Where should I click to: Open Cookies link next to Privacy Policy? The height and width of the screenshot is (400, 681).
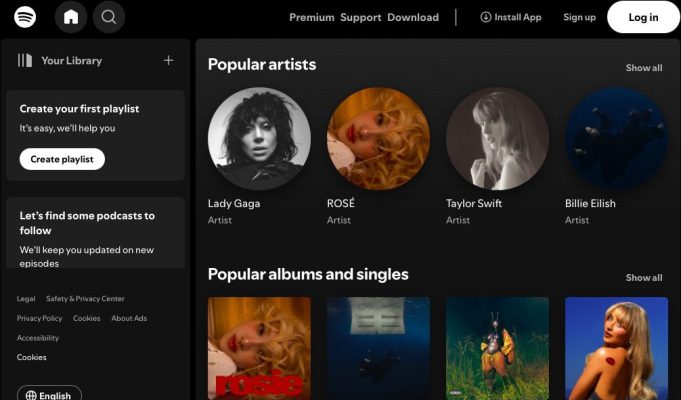point(86,318)
